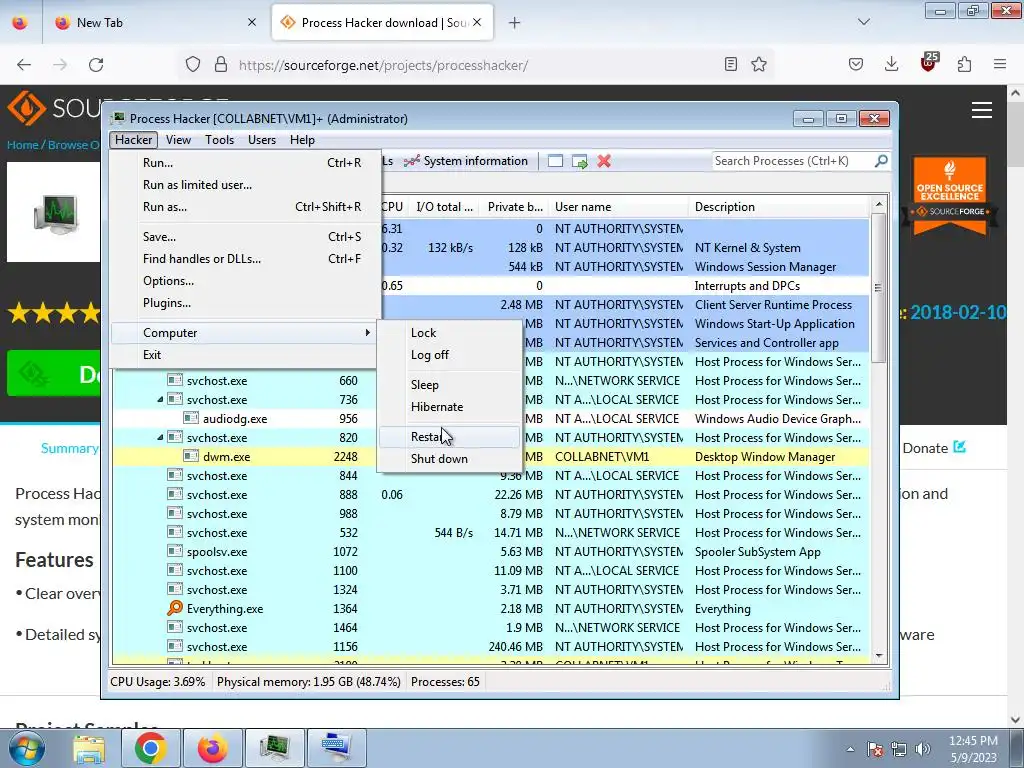The image size is (1024, 768).
Task: Switch to the New Tab browser tab
Action: coord(155,22)
